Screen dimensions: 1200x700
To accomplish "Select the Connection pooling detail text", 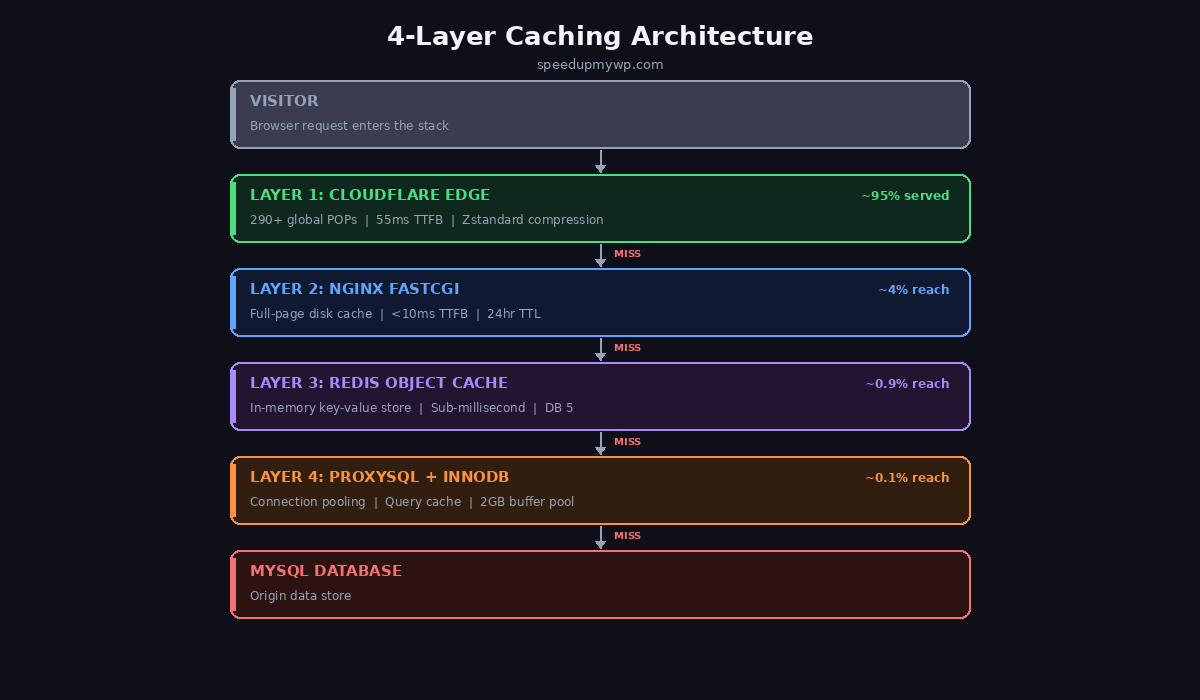I will coord(308,501).
